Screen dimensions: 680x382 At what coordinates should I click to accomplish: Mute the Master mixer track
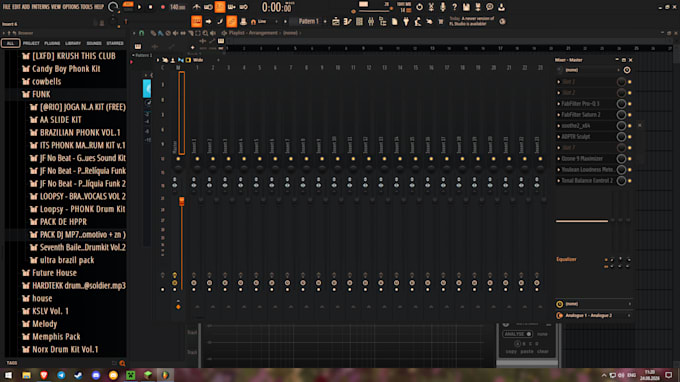(x=178, y=159)
